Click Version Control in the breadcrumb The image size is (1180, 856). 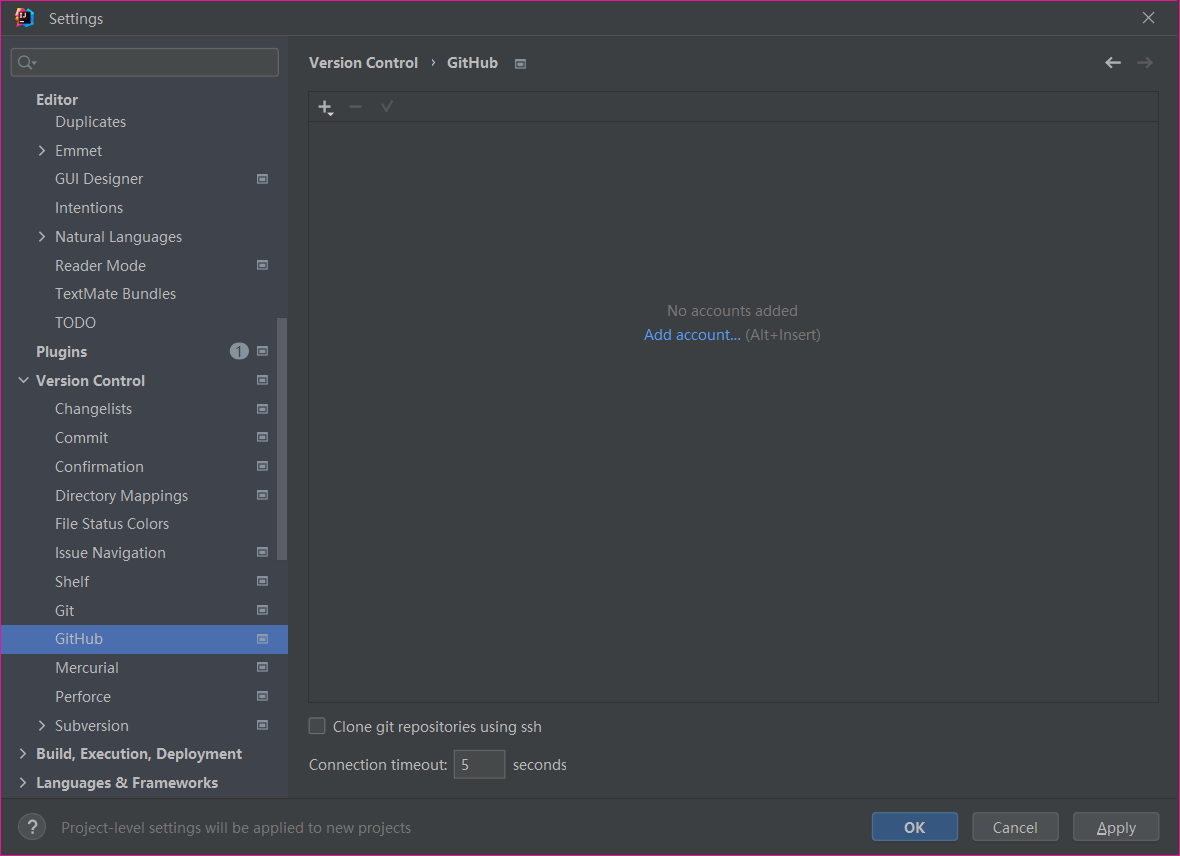coord(363,63)
